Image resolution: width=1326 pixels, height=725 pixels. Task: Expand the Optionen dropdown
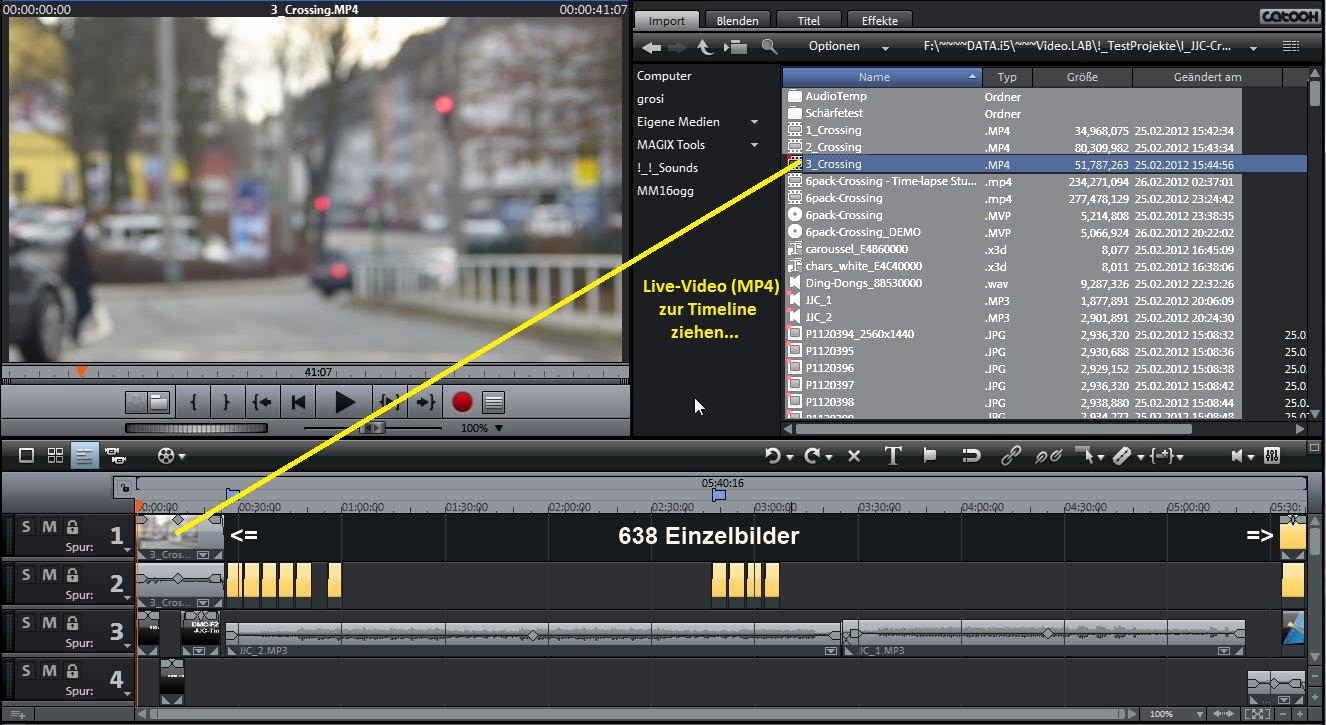tap(848, 46)
